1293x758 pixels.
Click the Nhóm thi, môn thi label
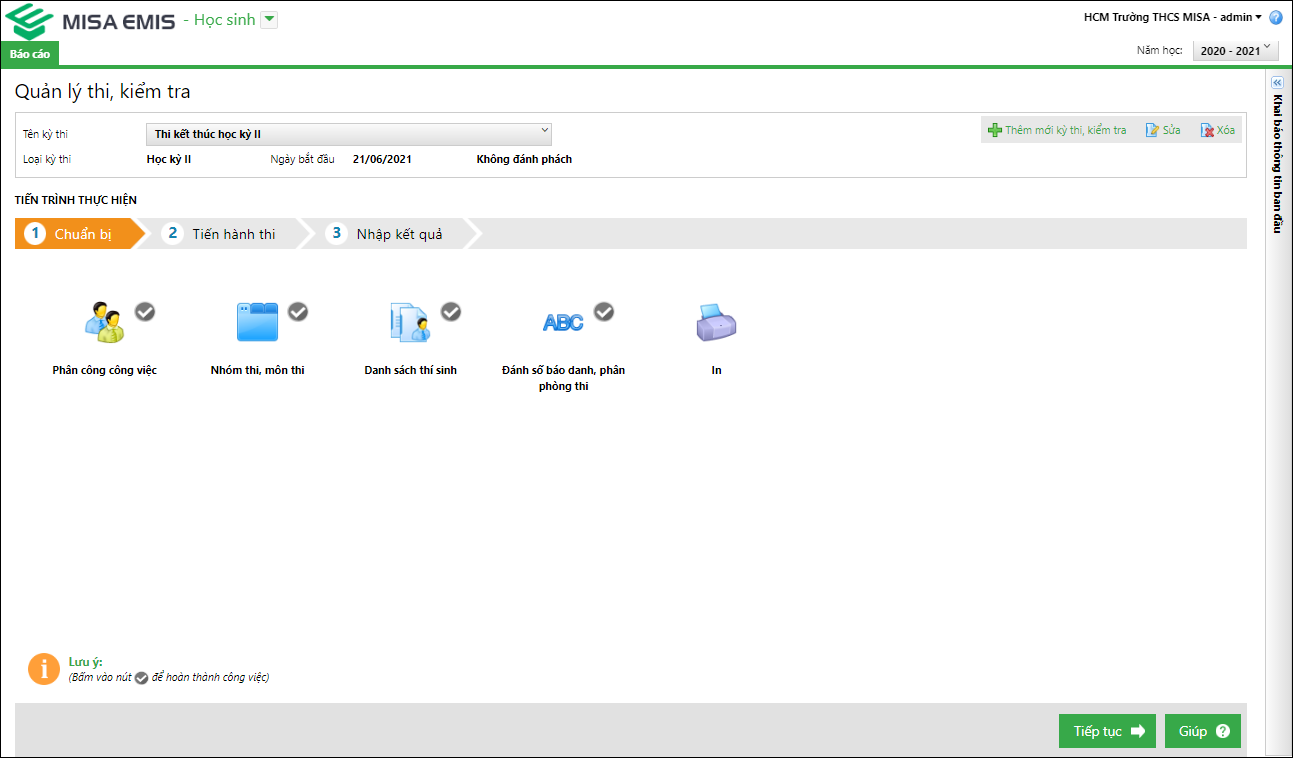pyautogui.click(x=258, y=370)
